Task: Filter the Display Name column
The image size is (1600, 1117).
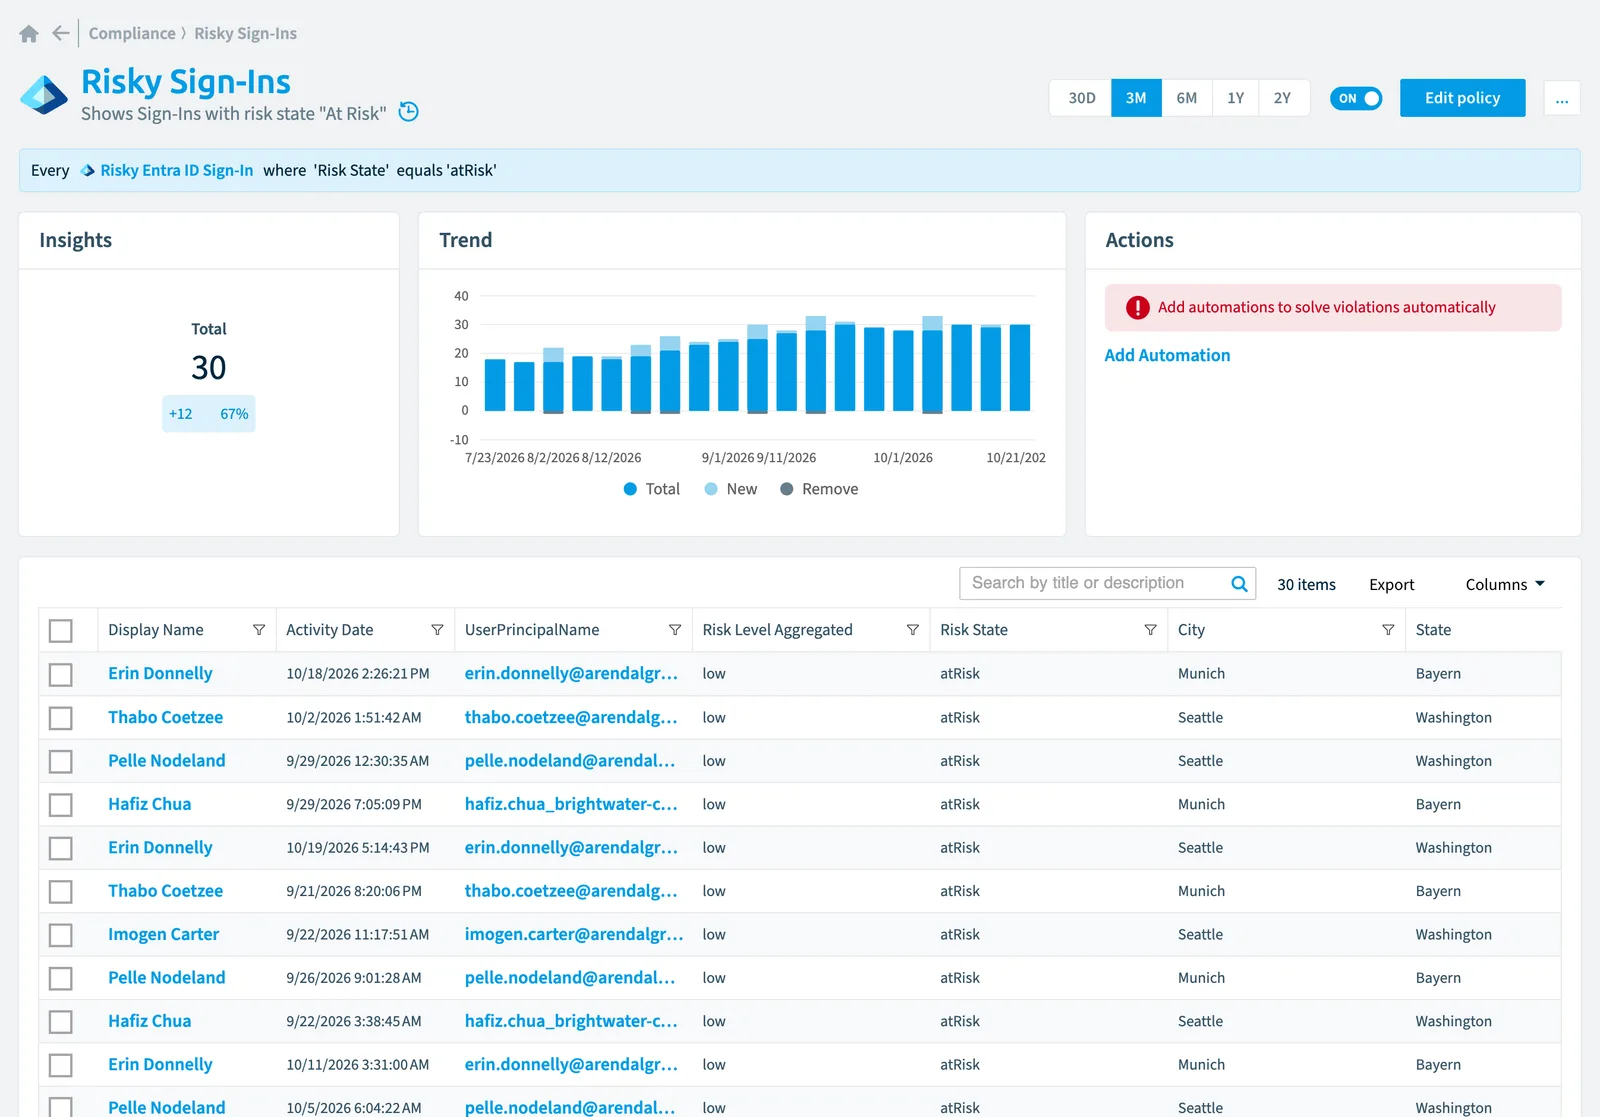Action: tap(259, 630)
